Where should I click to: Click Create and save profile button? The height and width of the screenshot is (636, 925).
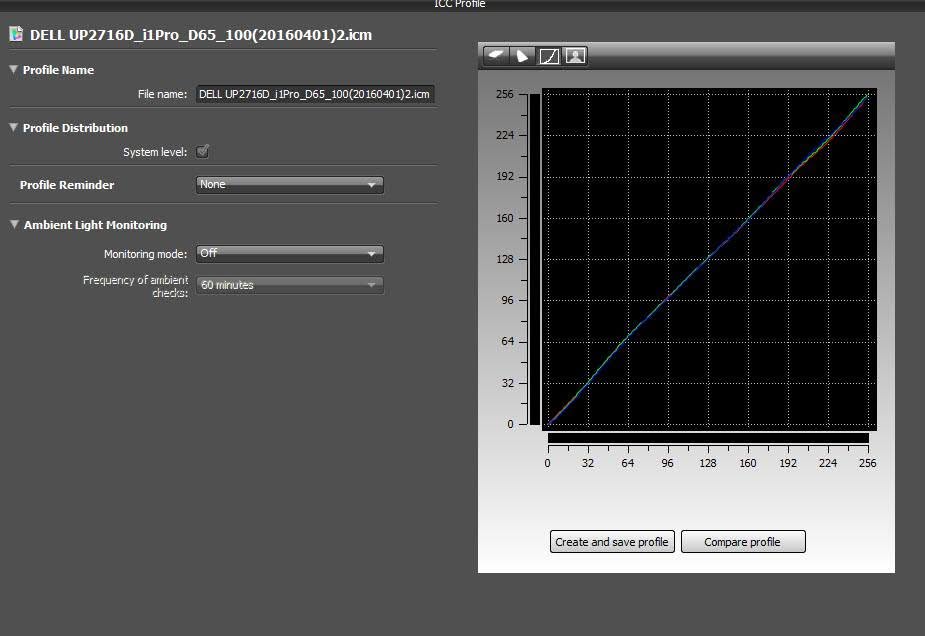(612, 542)
